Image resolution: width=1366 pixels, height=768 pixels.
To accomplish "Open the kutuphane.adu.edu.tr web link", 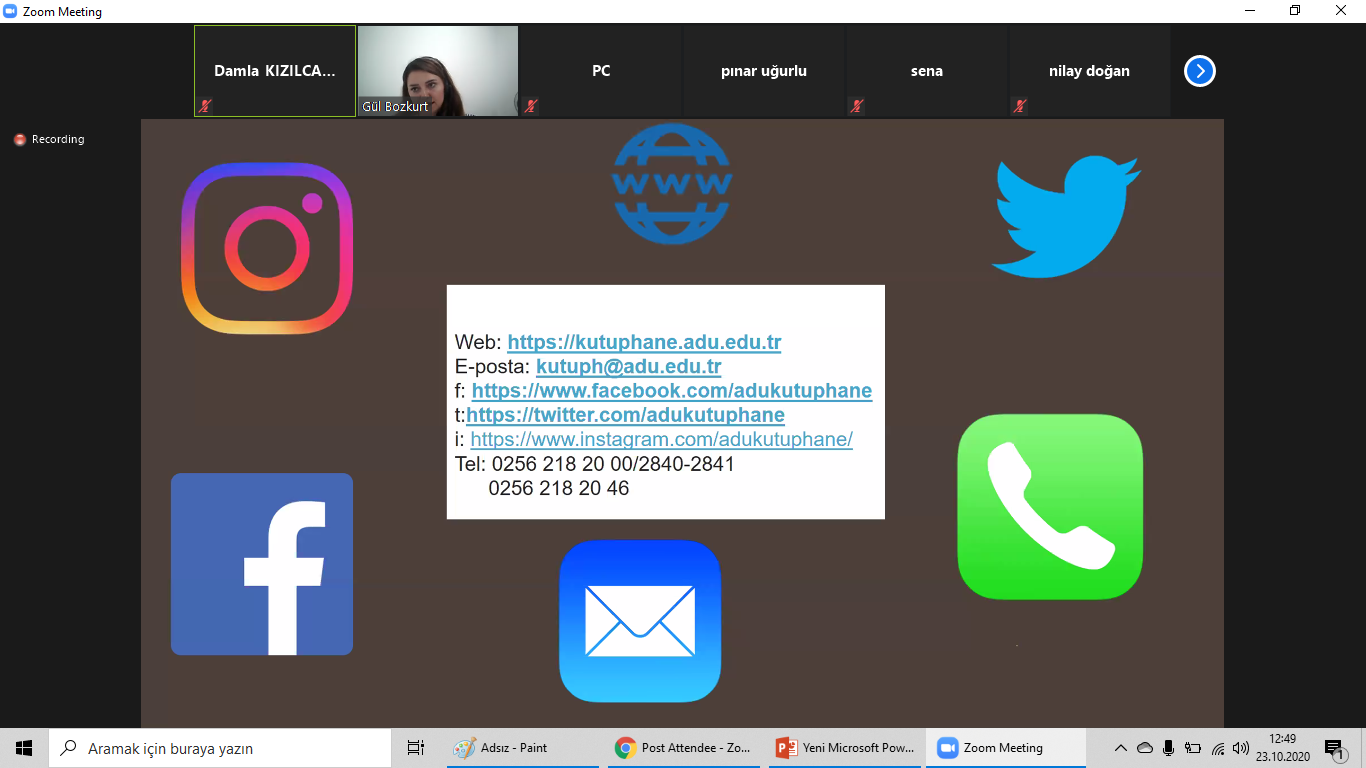I will point(644,342).
